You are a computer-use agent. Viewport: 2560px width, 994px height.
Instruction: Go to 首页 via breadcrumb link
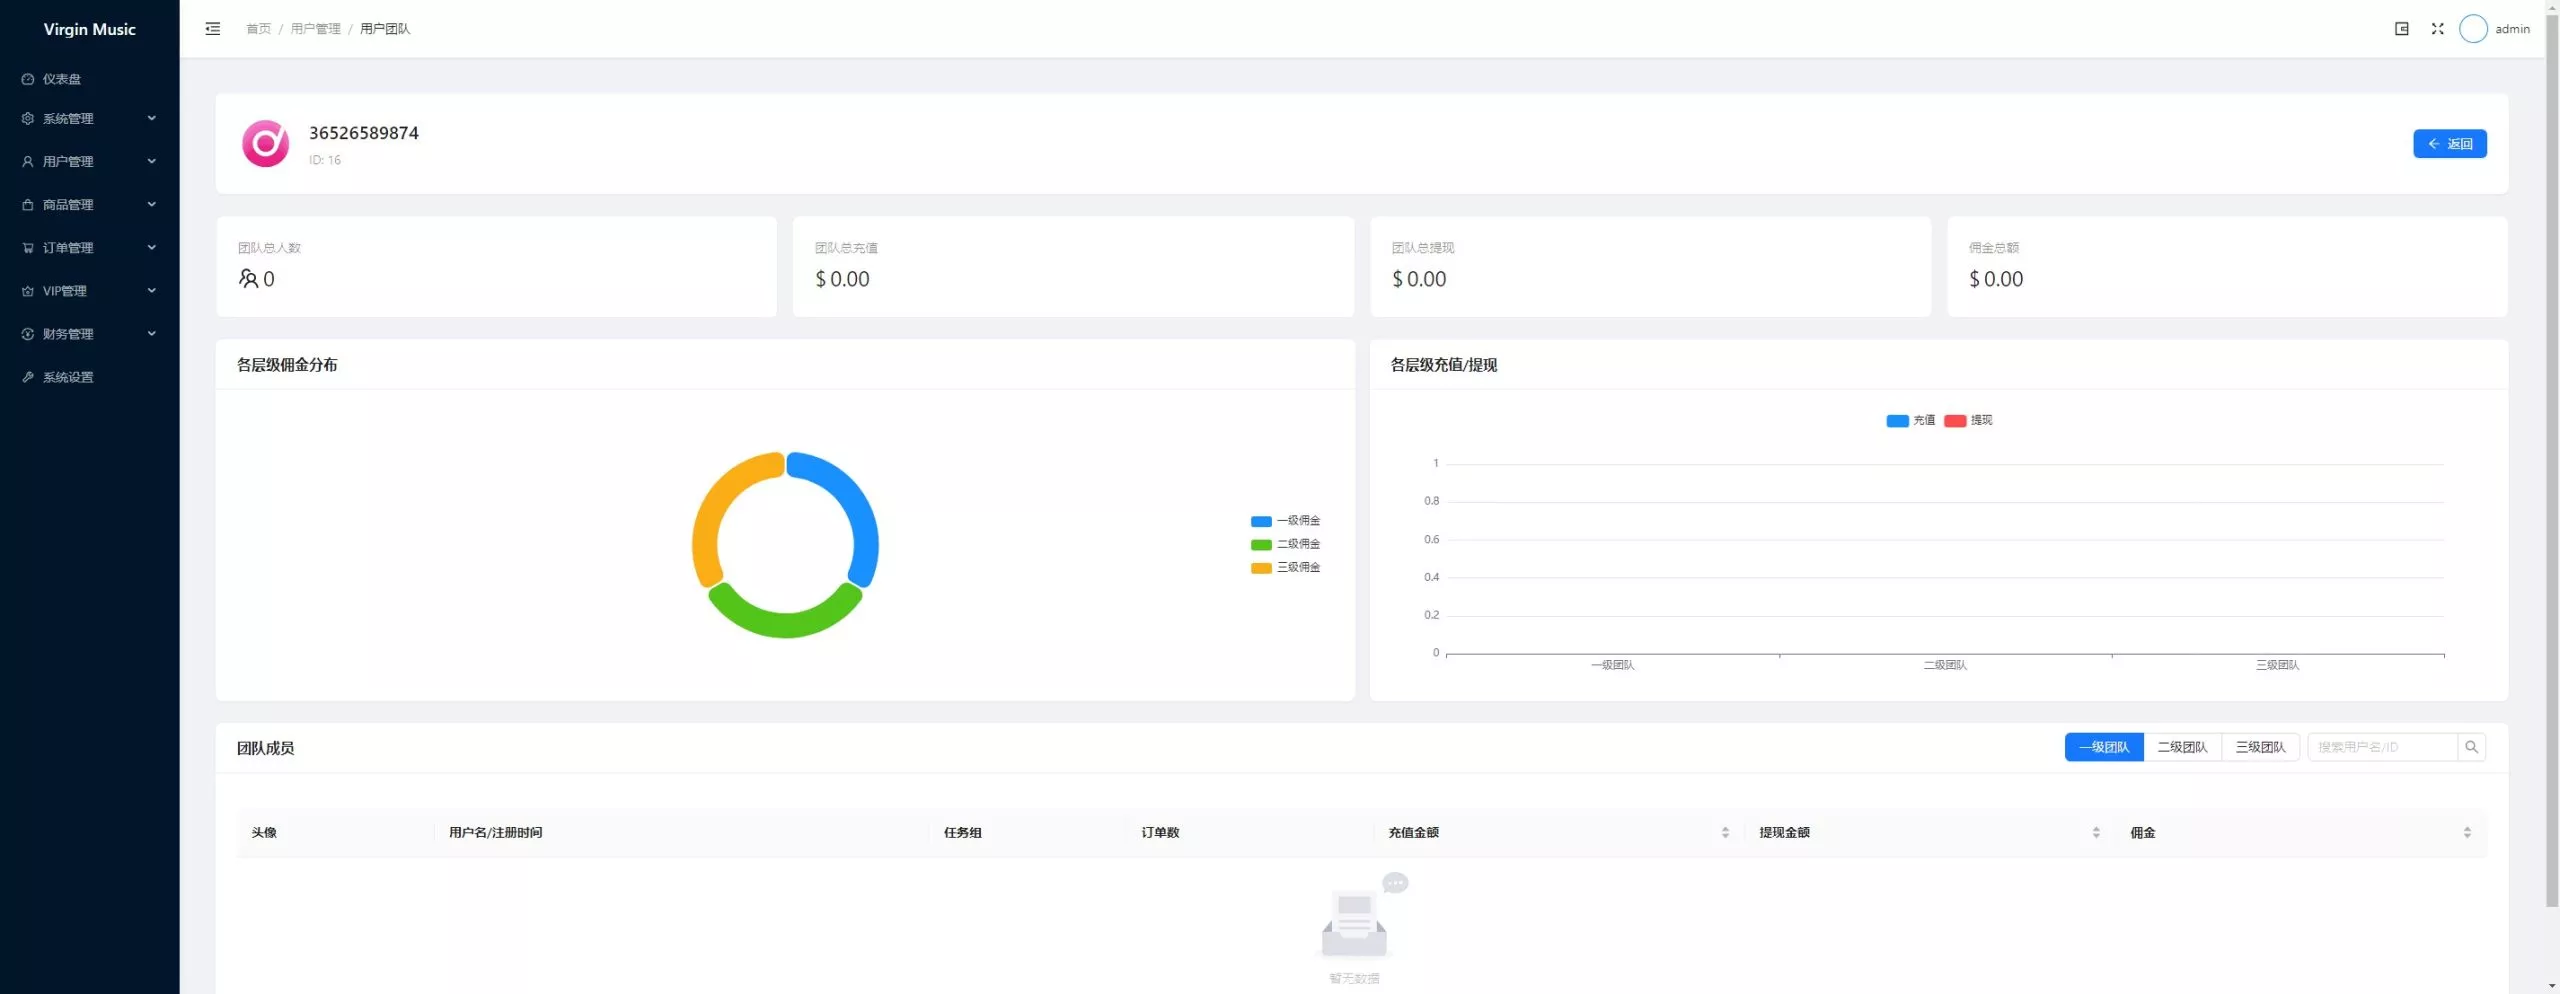[x=258, y=29]
